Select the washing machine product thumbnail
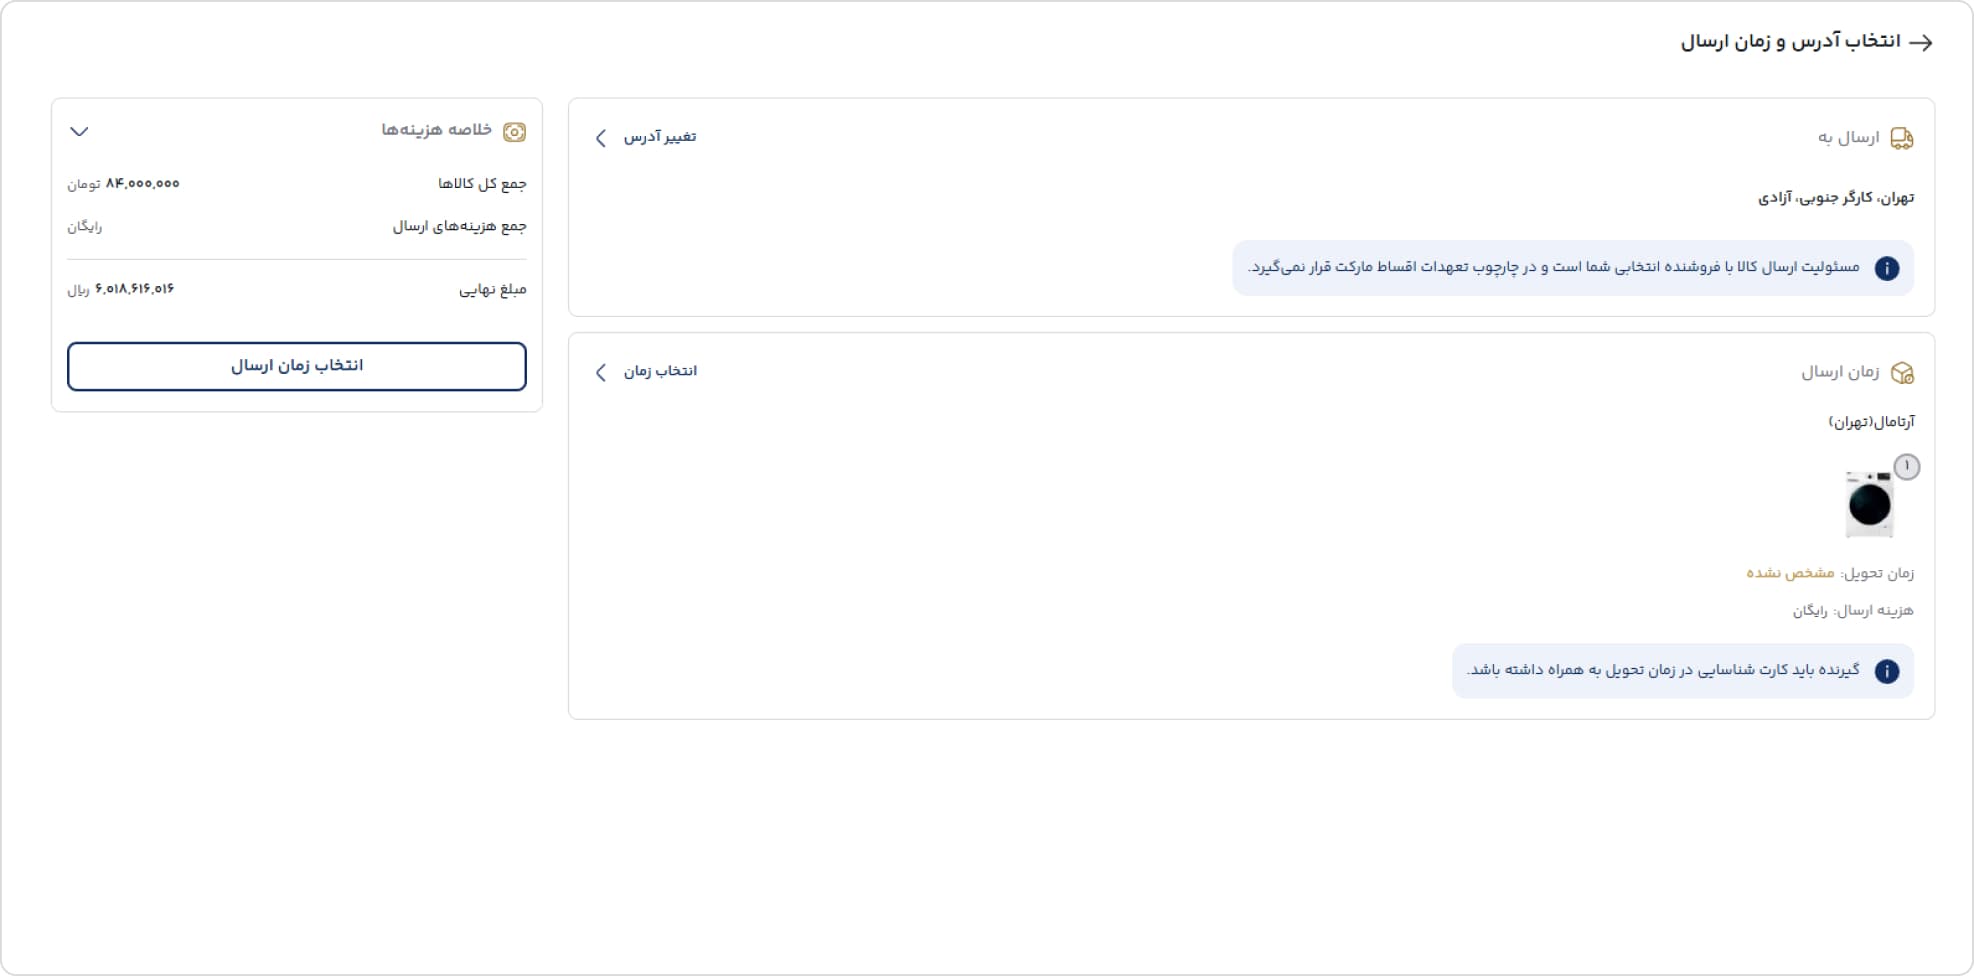 (x=1869, y=504)
